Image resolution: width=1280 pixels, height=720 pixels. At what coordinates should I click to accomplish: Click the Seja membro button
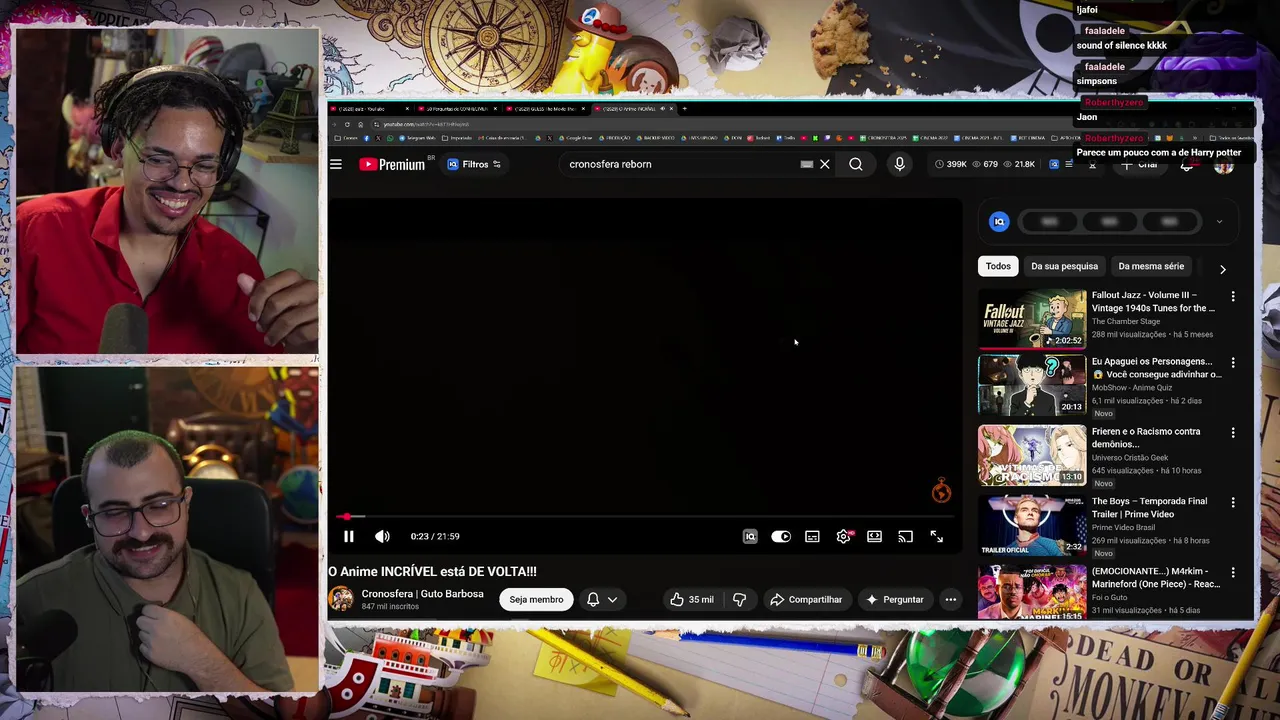536,599
